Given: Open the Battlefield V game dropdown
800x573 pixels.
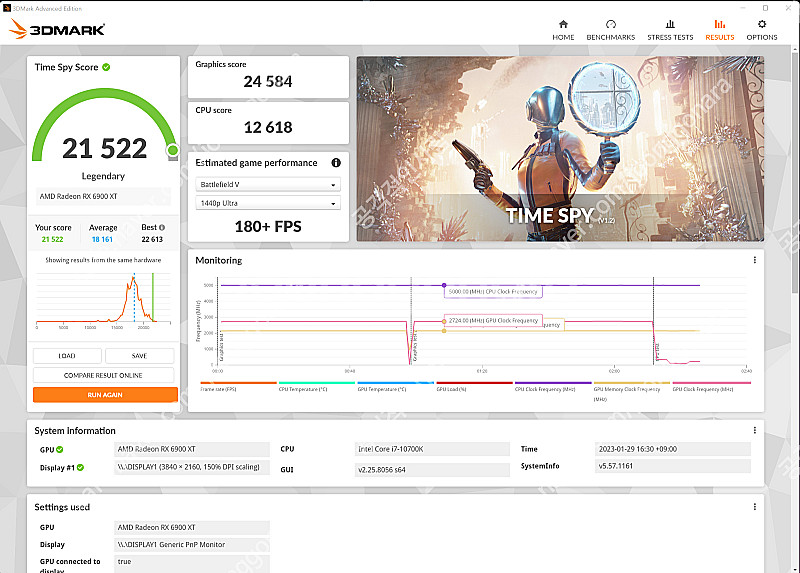Looking at the screenshot, I should click(268, 185).
